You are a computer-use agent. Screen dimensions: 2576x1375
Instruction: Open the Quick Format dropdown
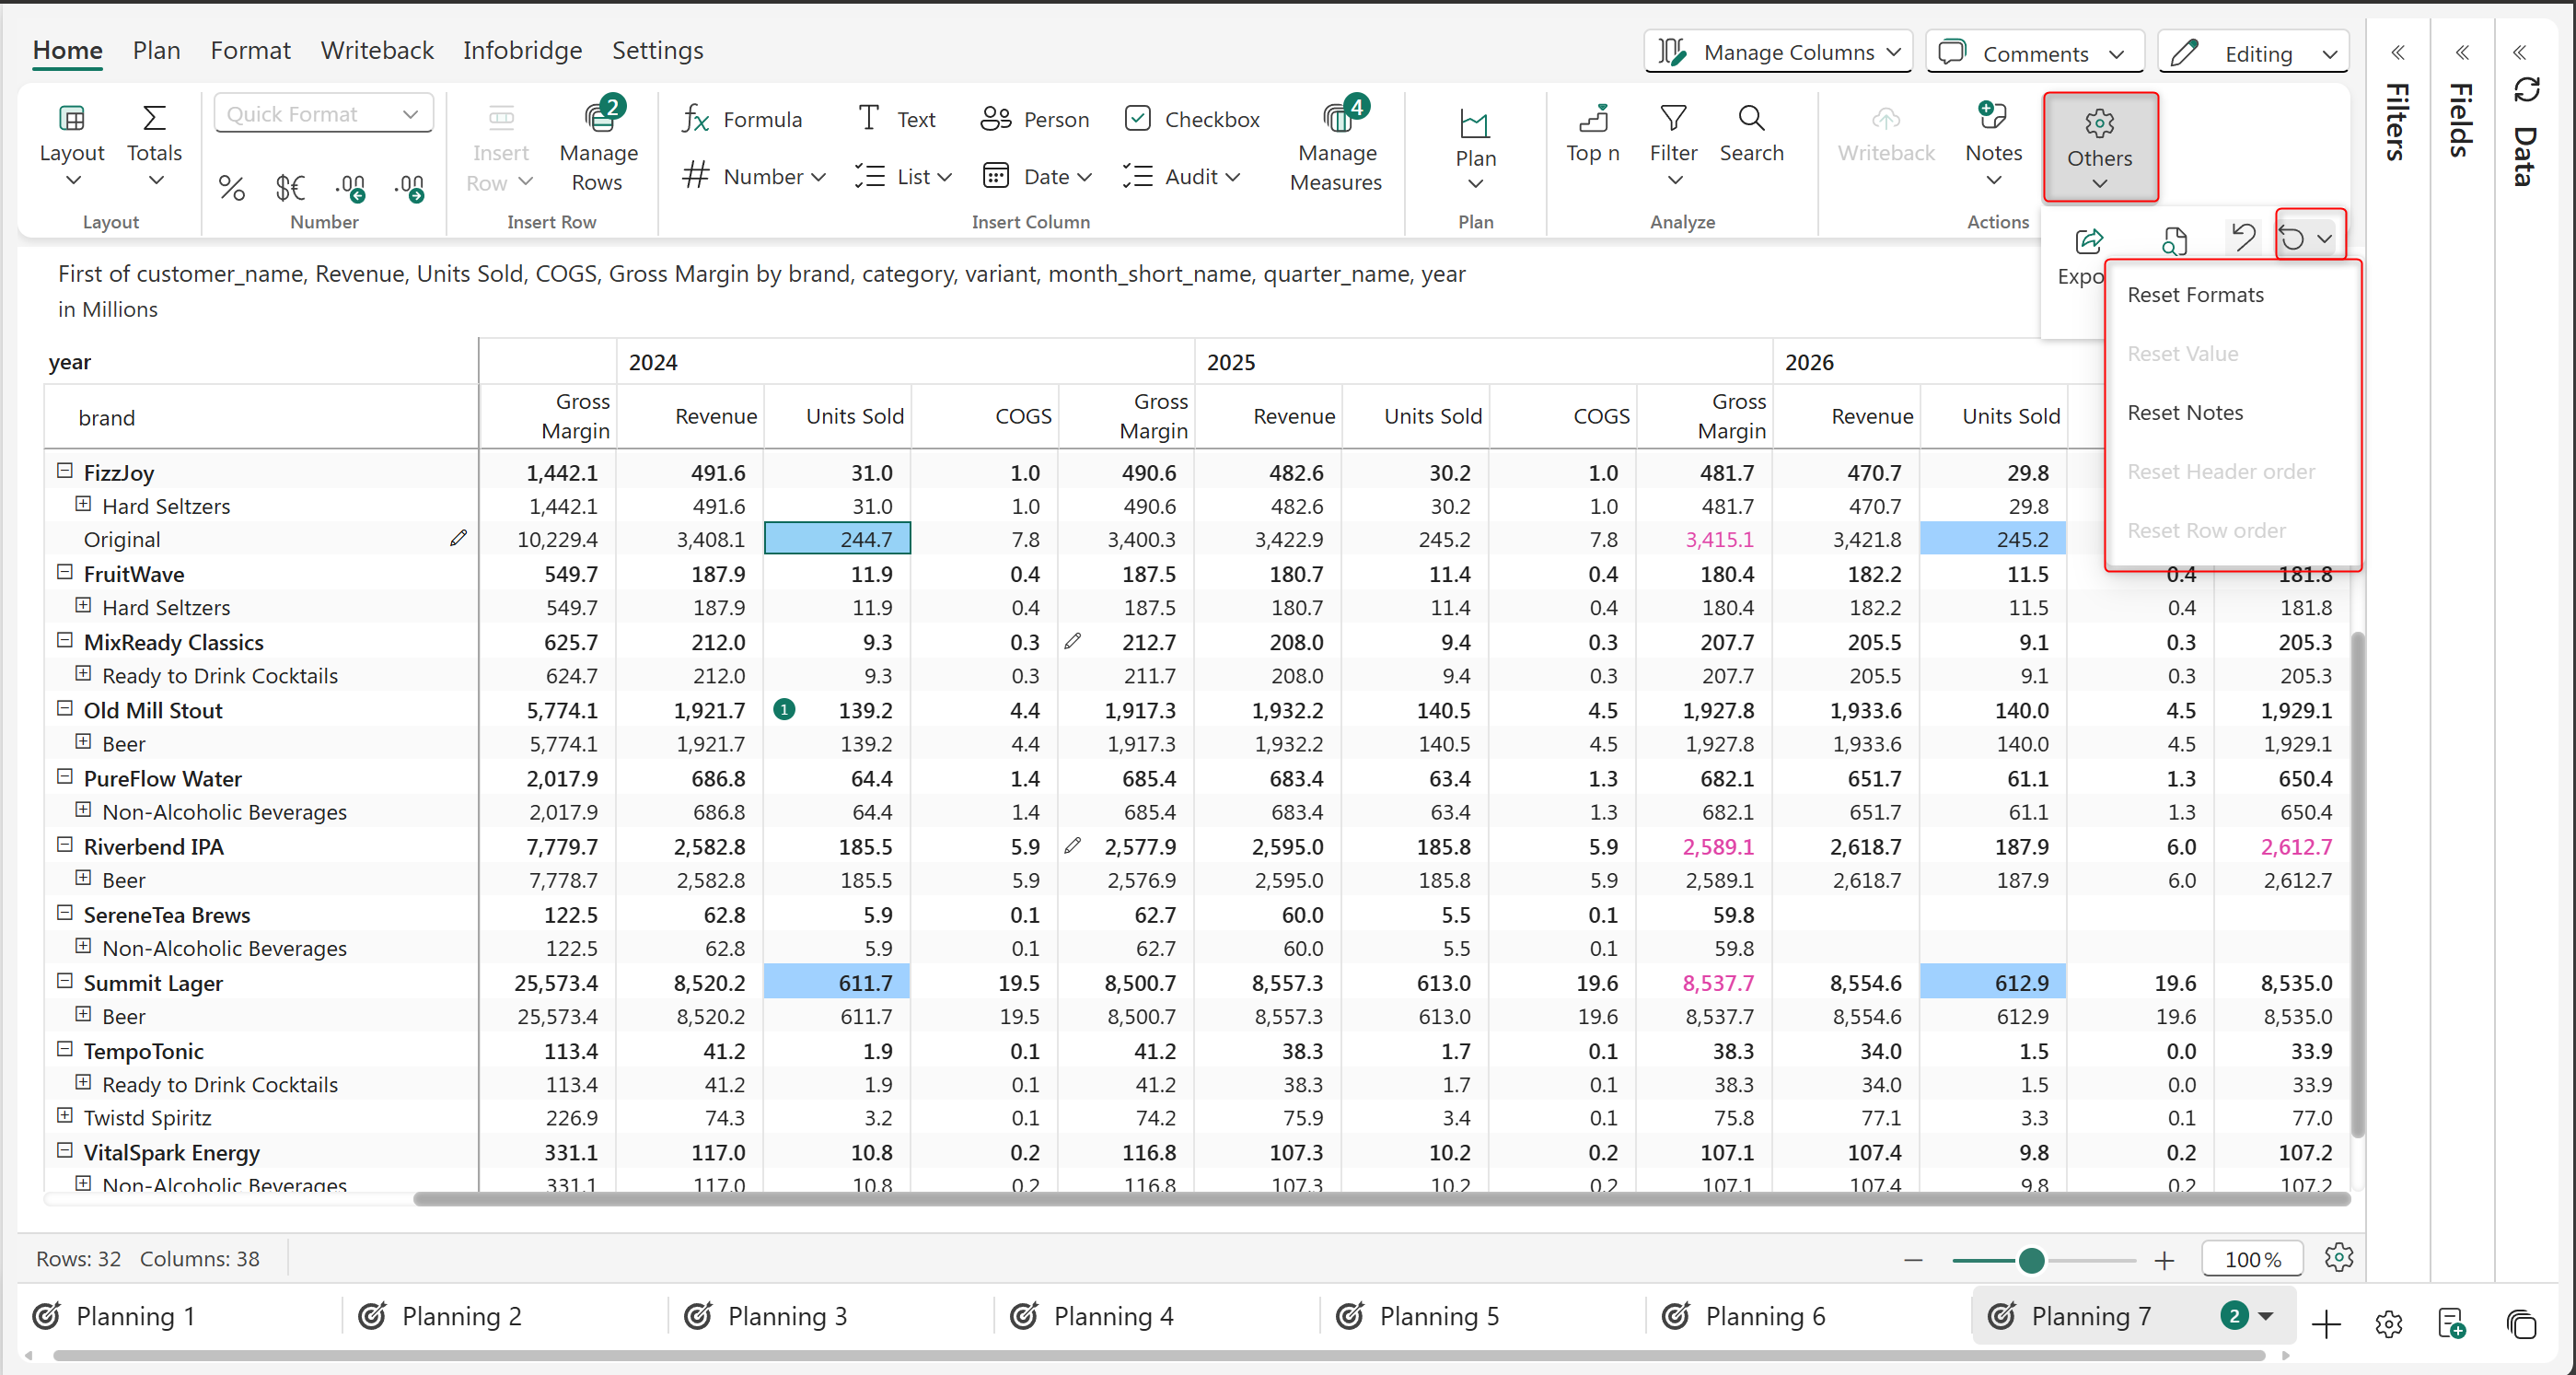323,114
